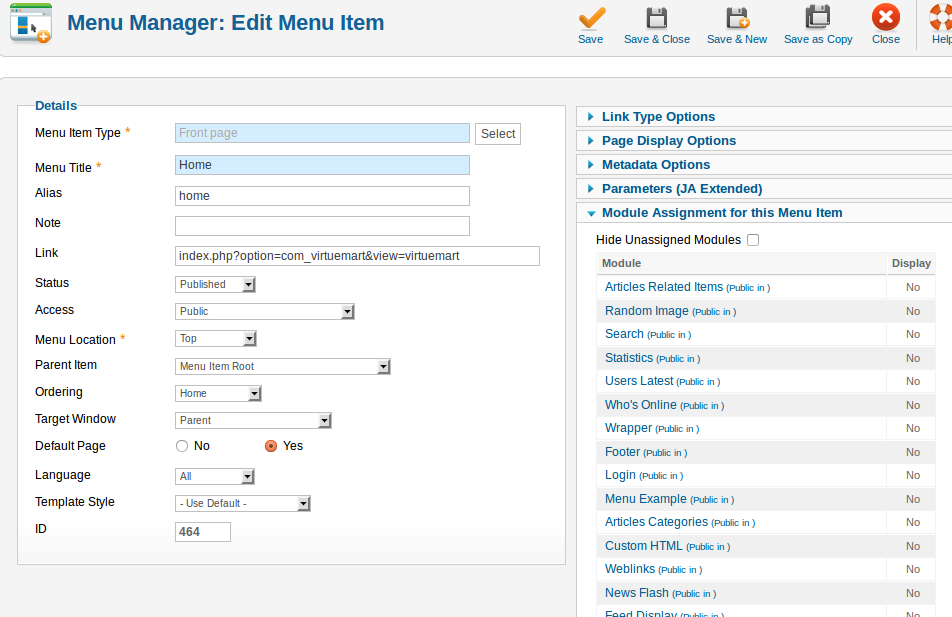
Task: Collapse Module Assignment for this Menu Item
Action: (721, 213)
